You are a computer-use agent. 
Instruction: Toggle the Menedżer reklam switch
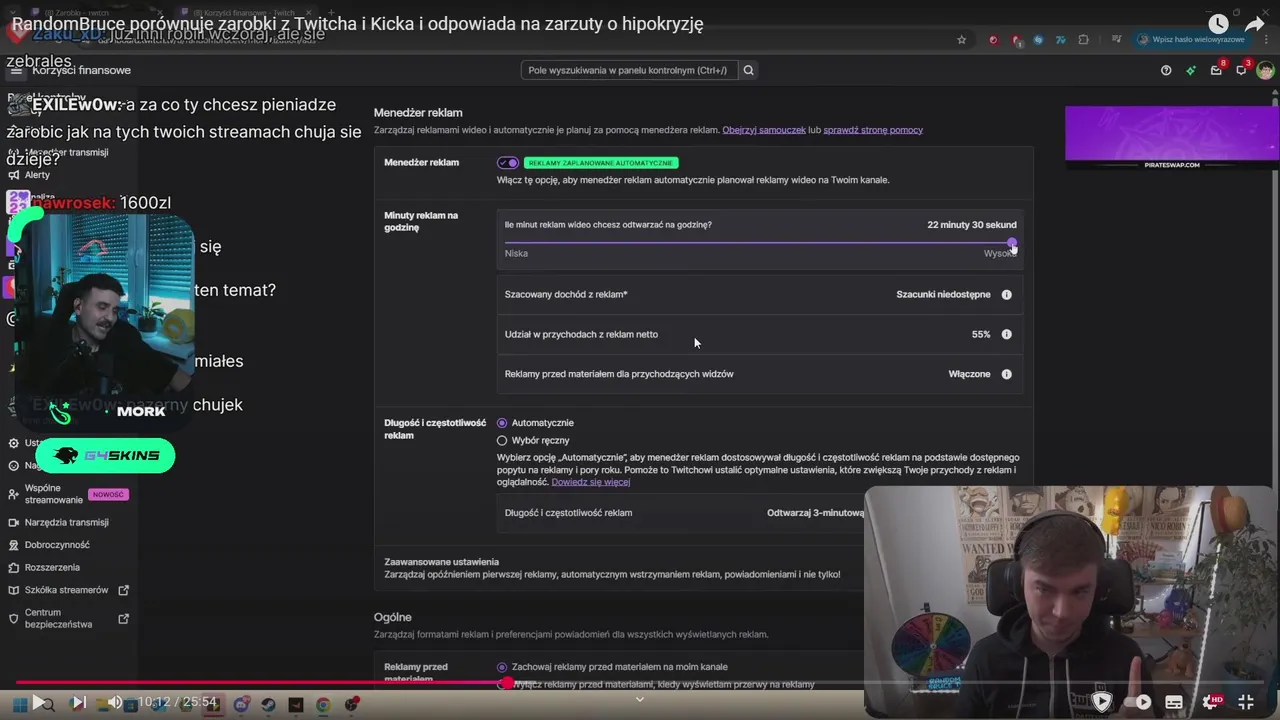tap(508, 163)
